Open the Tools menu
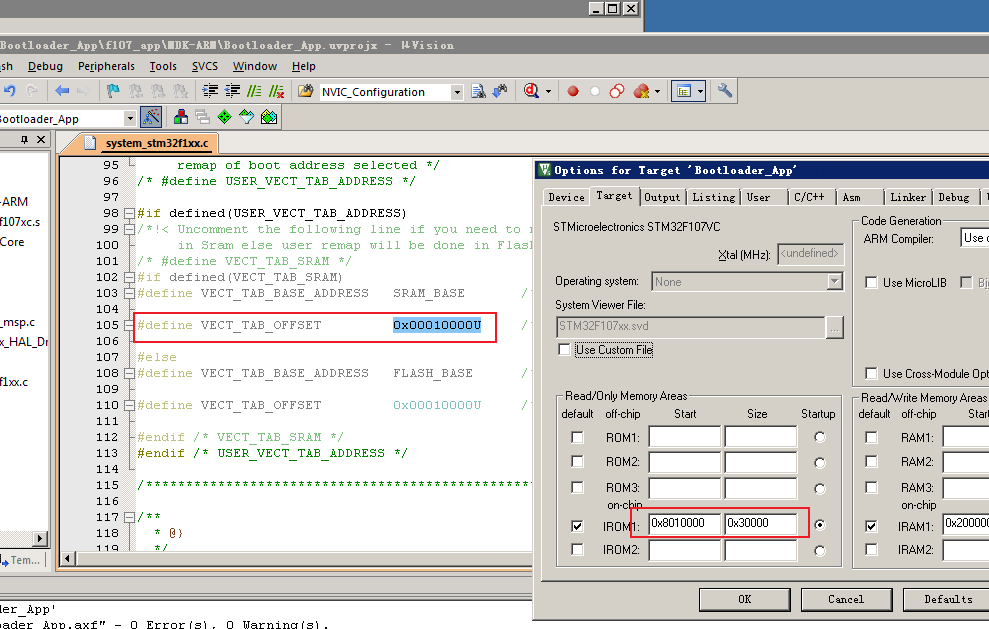Image resolution: width=989 pixels, height=629 pixels. click(163, 66)
